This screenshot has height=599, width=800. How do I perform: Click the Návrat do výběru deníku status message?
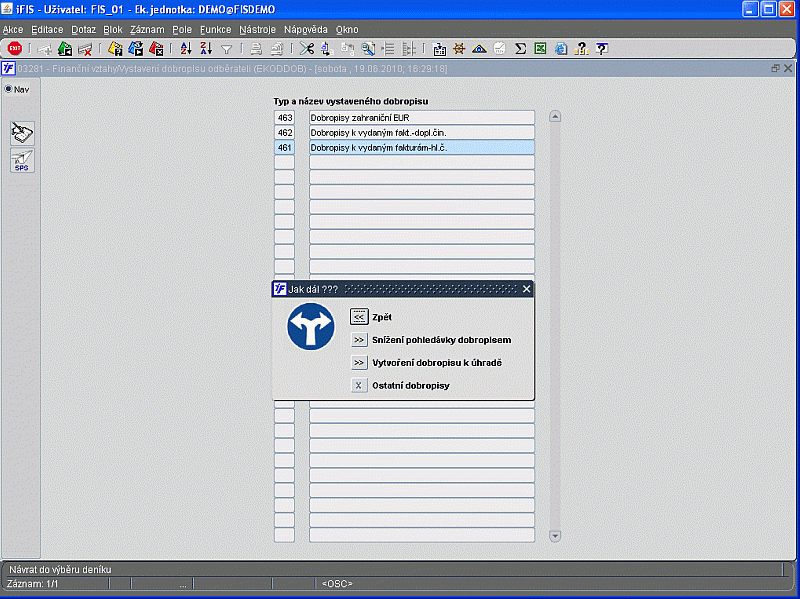coord(60,569)
